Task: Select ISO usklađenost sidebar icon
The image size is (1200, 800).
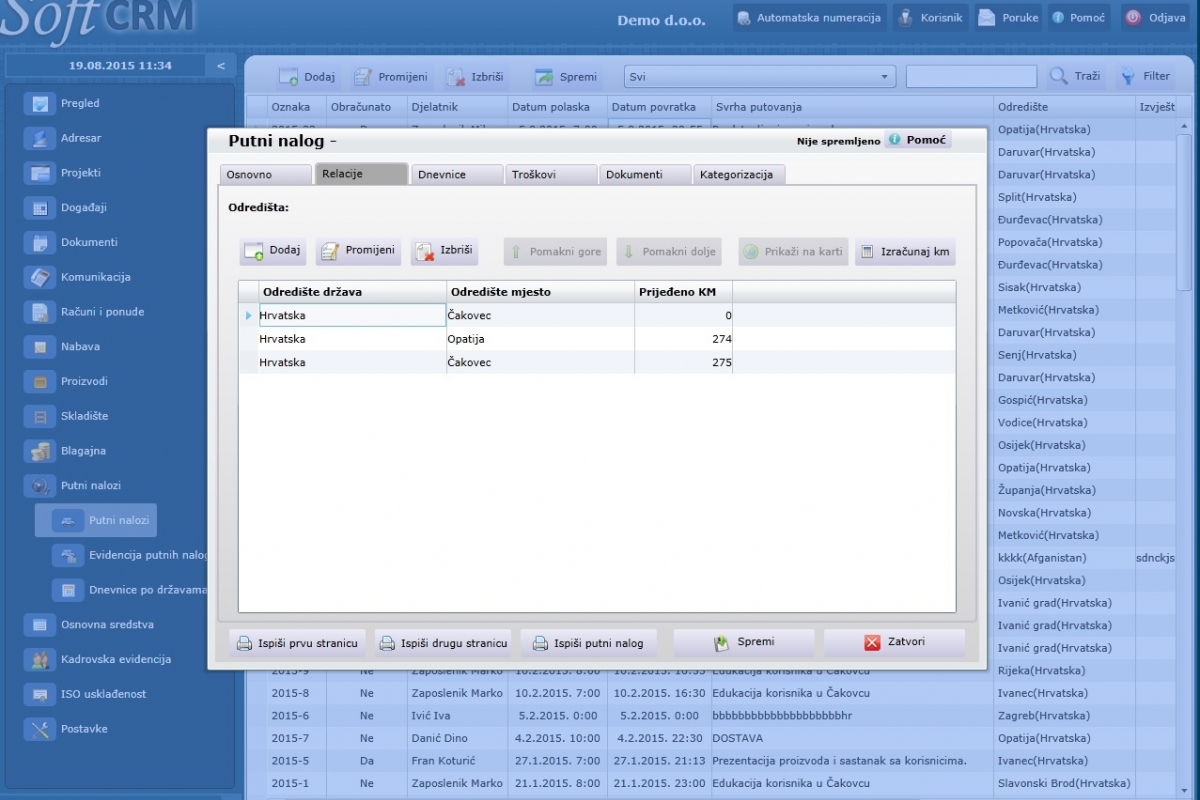Action: 41,694
